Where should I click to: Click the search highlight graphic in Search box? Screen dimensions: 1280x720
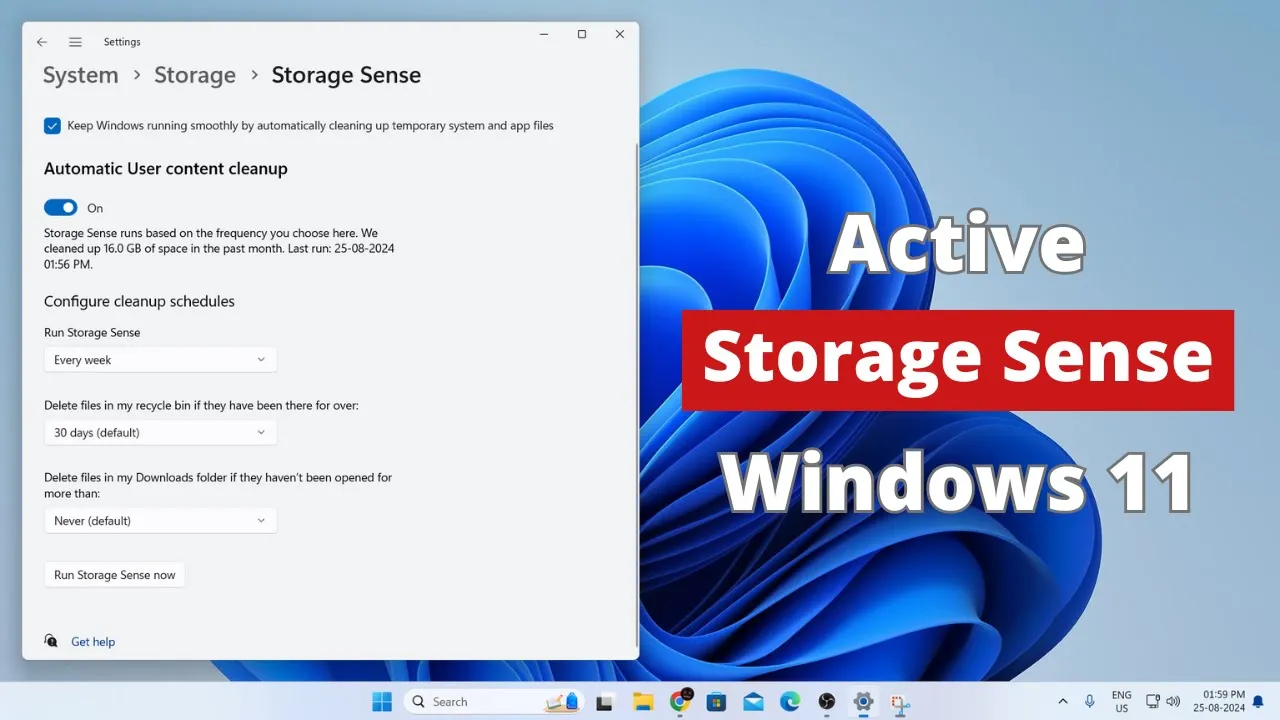coord(562,702)
